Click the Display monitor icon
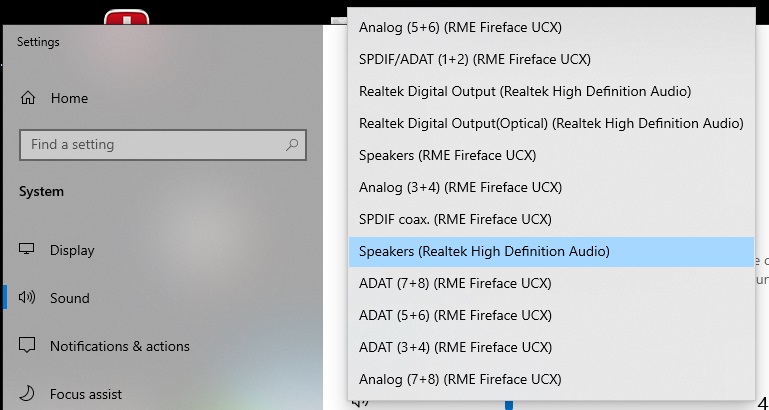This screenshot has height=410, width=769. pos(28,250)
